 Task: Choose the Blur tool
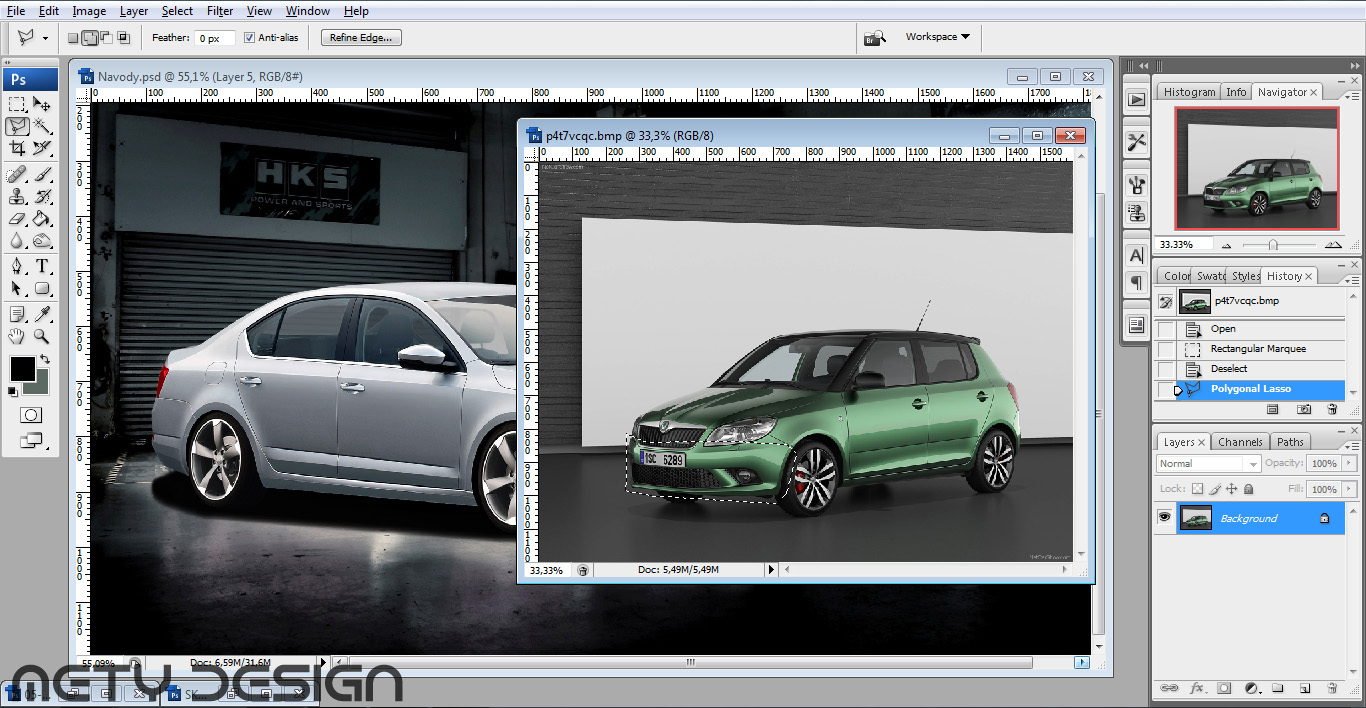click(17, 240)
